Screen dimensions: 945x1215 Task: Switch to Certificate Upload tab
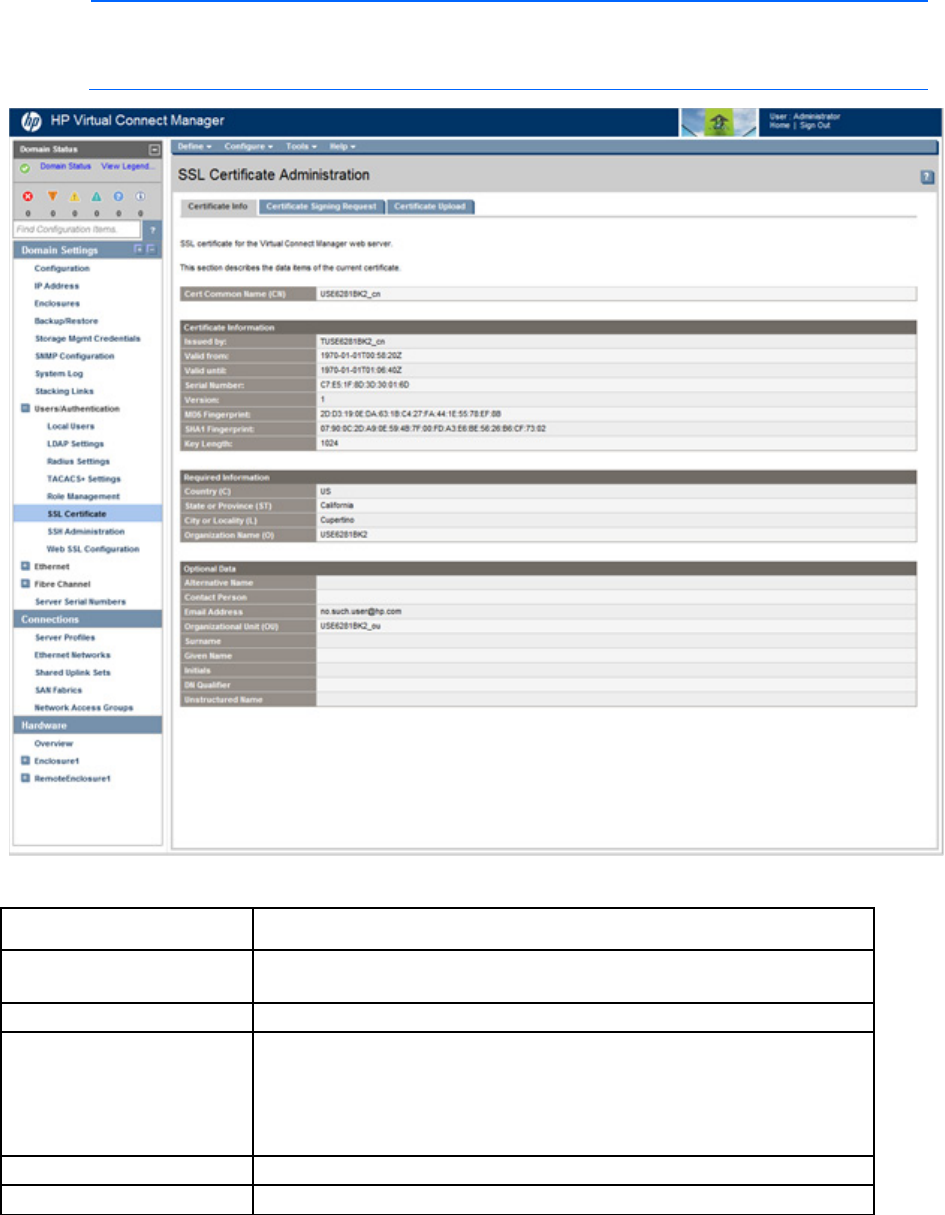click(430, 207)
